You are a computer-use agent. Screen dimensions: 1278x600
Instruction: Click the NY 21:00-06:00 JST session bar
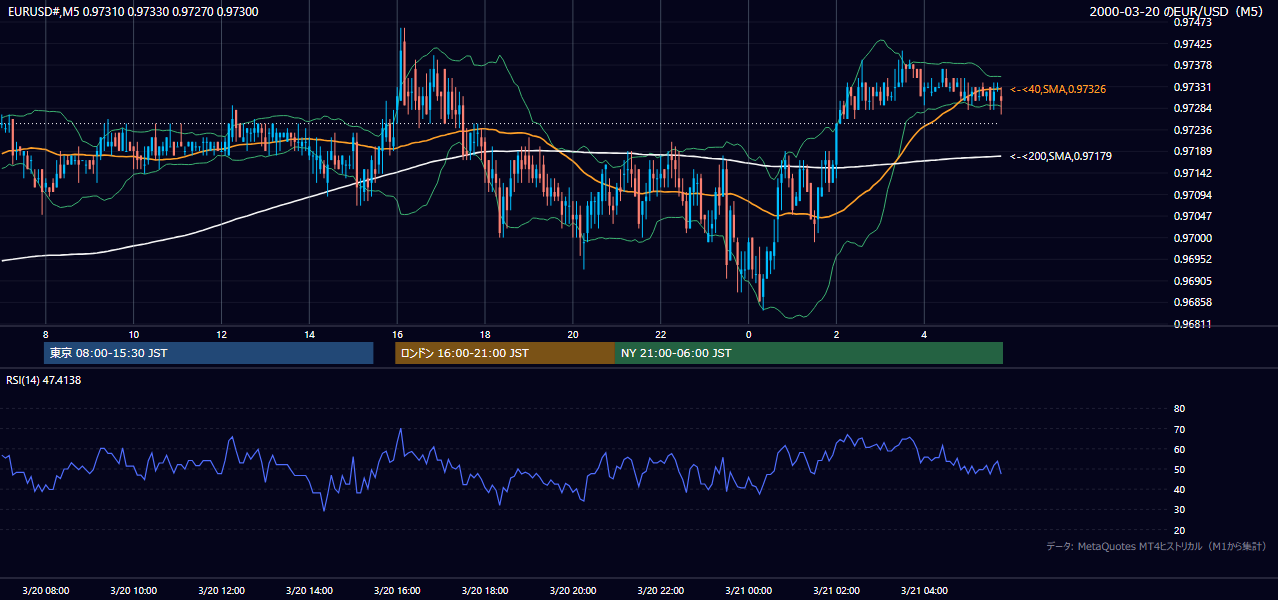(809, 353)
